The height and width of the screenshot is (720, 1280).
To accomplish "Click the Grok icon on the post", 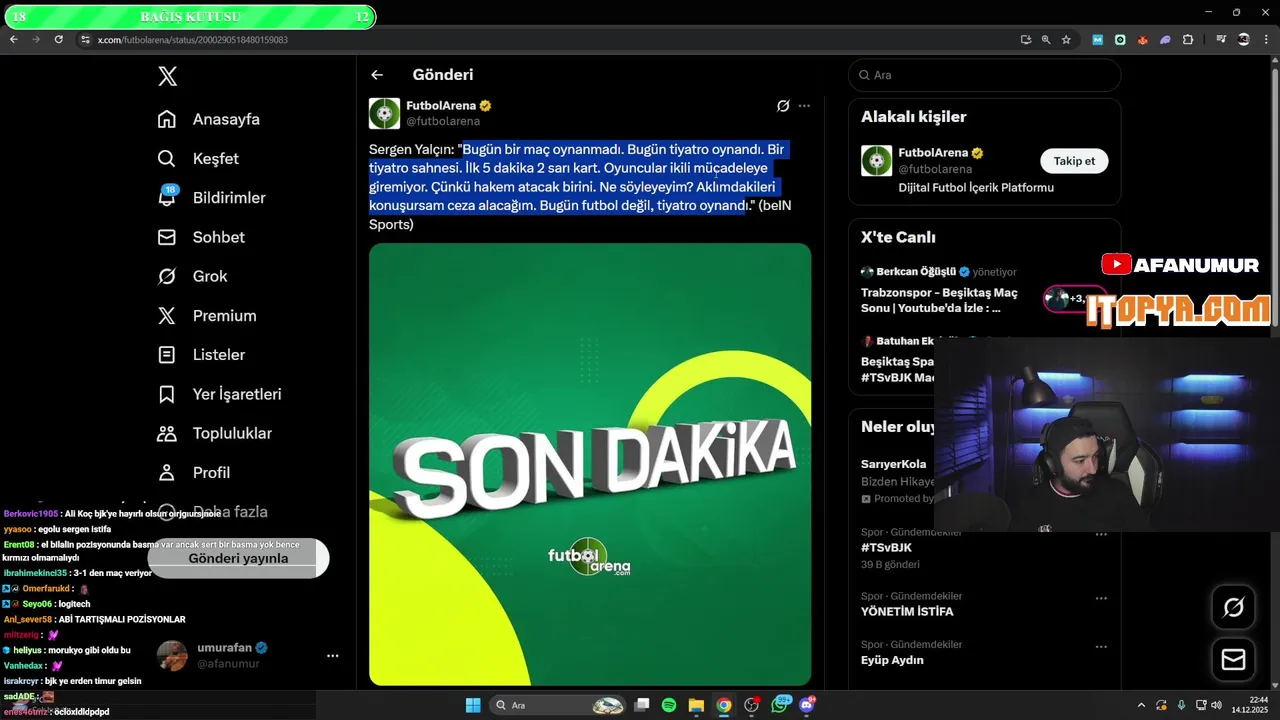I will click(x=783, y=105).
